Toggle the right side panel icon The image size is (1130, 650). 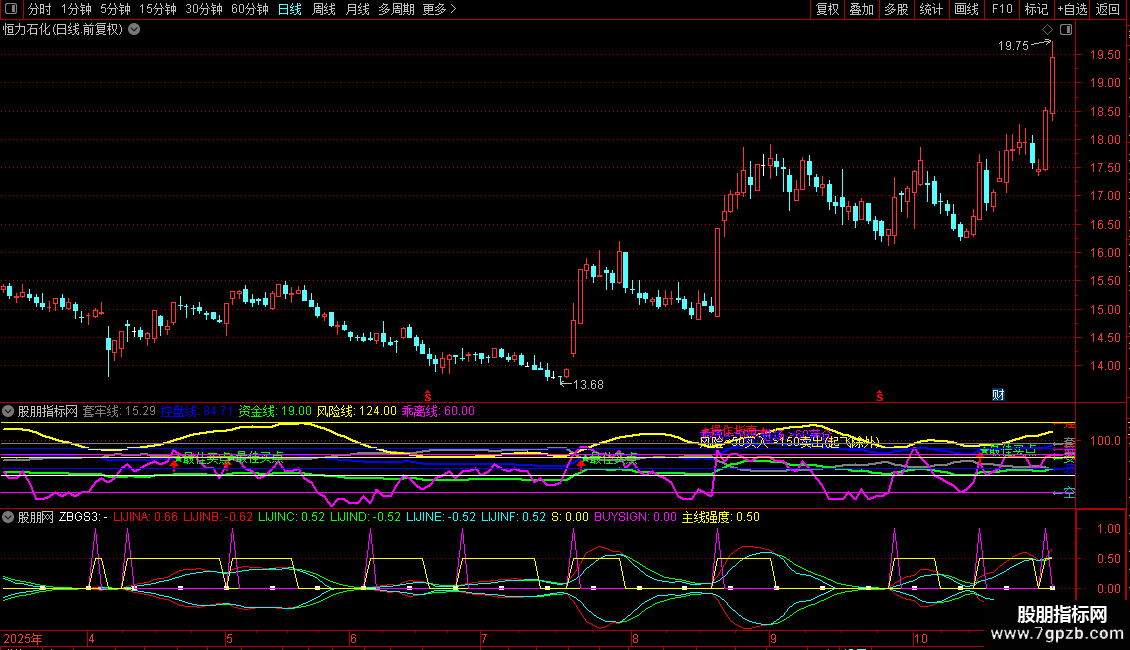(1065, 30)
